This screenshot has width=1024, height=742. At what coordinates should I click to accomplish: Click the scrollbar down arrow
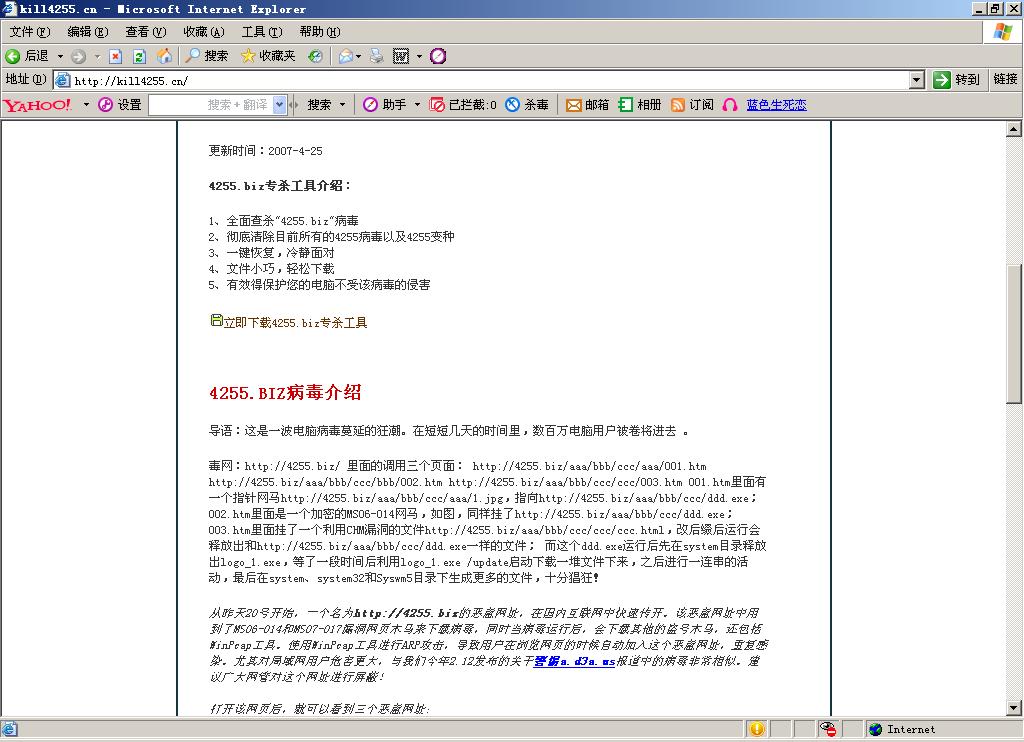pos(1013,707)
